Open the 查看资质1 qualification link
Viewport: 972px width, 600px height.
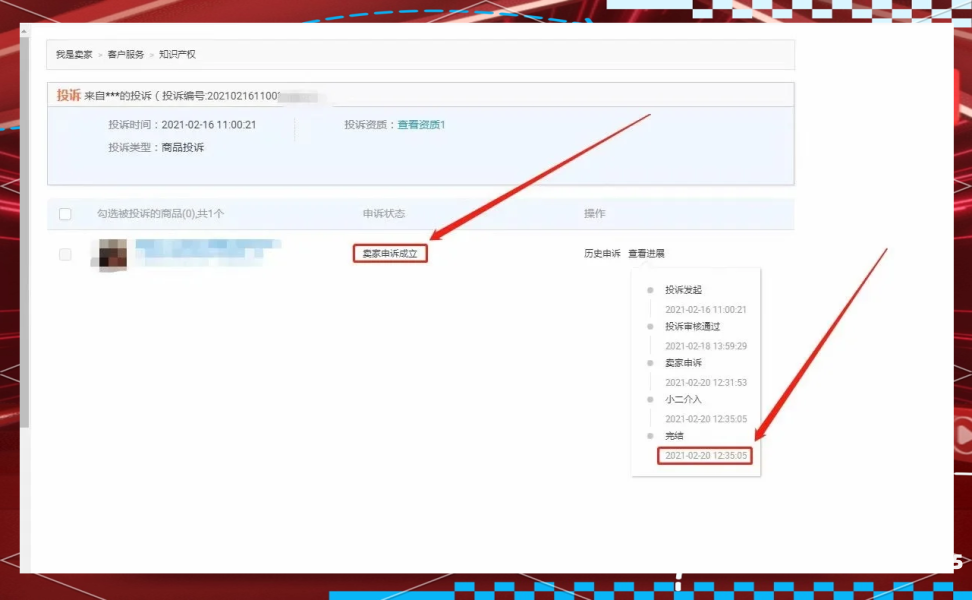pyautogui.click(x=421, y=125)
